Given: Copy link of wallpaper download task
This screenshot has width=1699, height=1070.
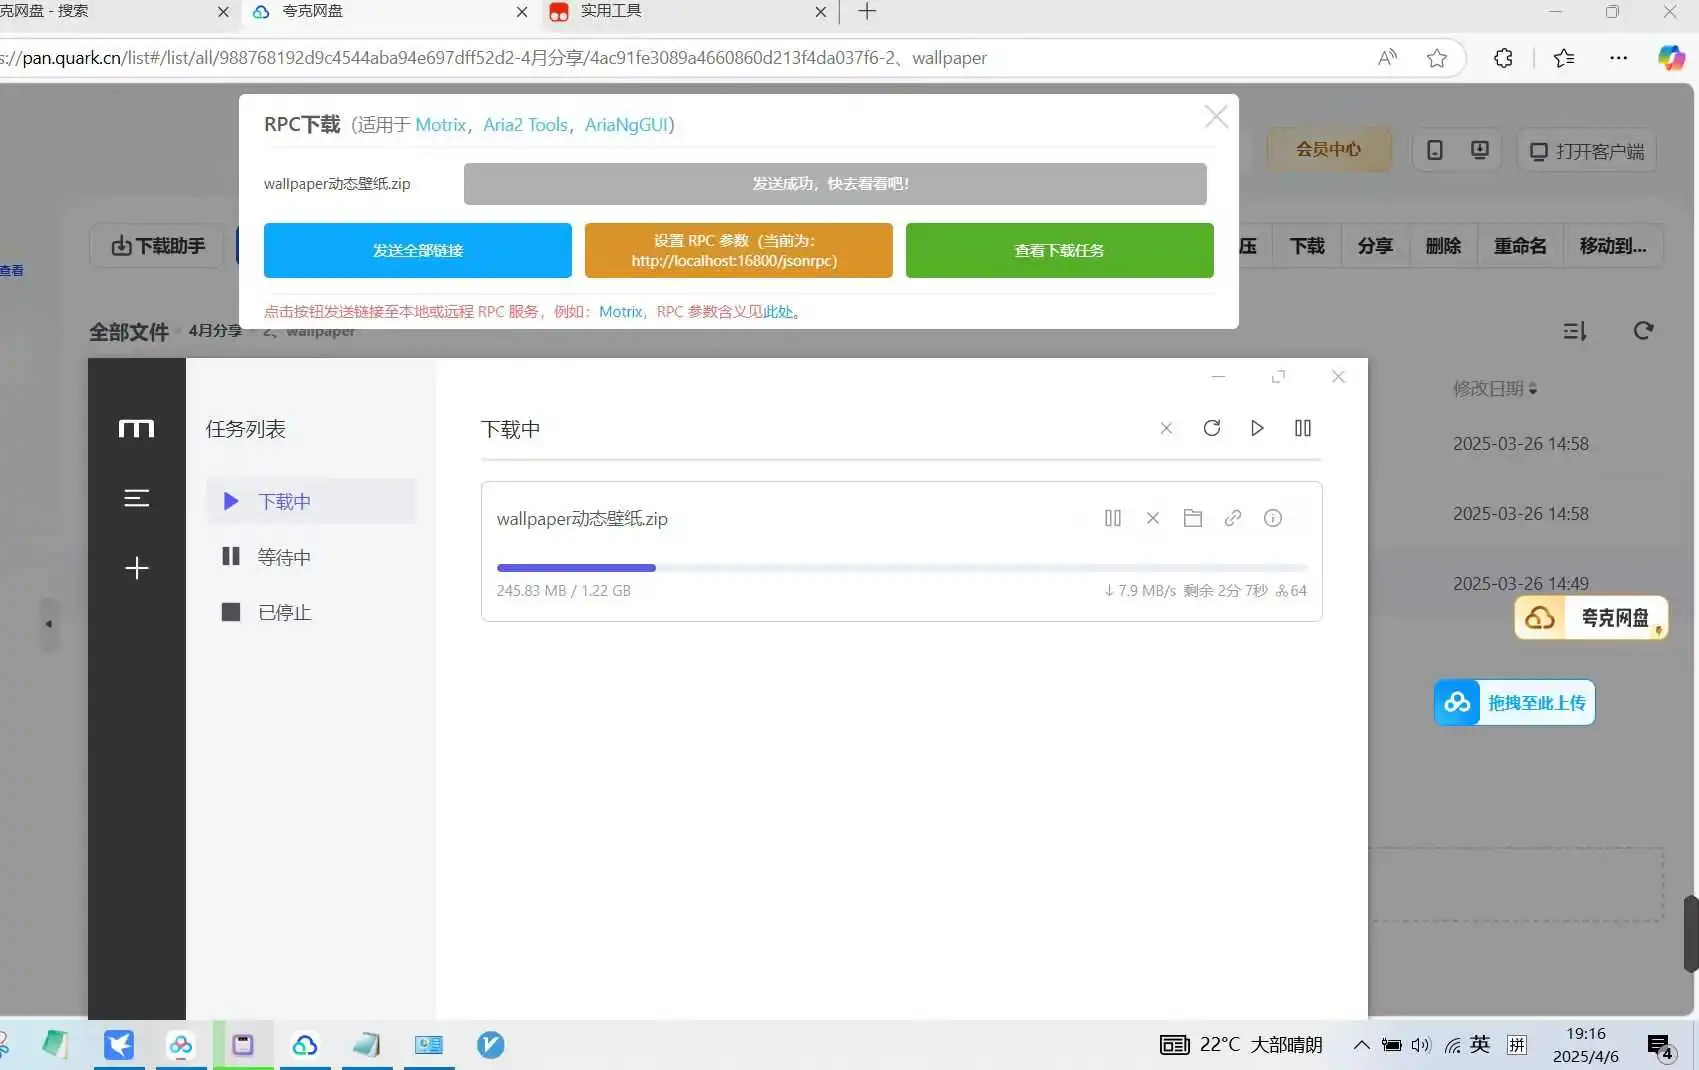Looking at the screenshot, I should [1232, 518].
